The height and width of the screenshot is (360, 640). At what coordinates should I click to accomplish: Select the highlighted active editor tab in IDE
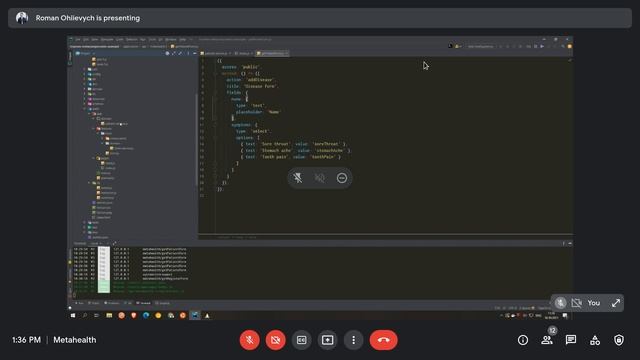272,53
